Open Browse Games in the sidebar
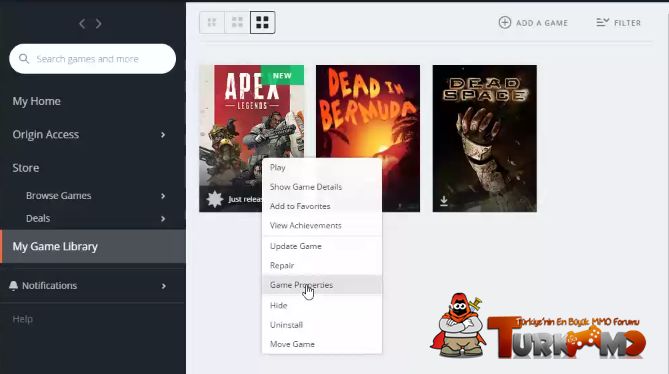 (x=58, y=196)
